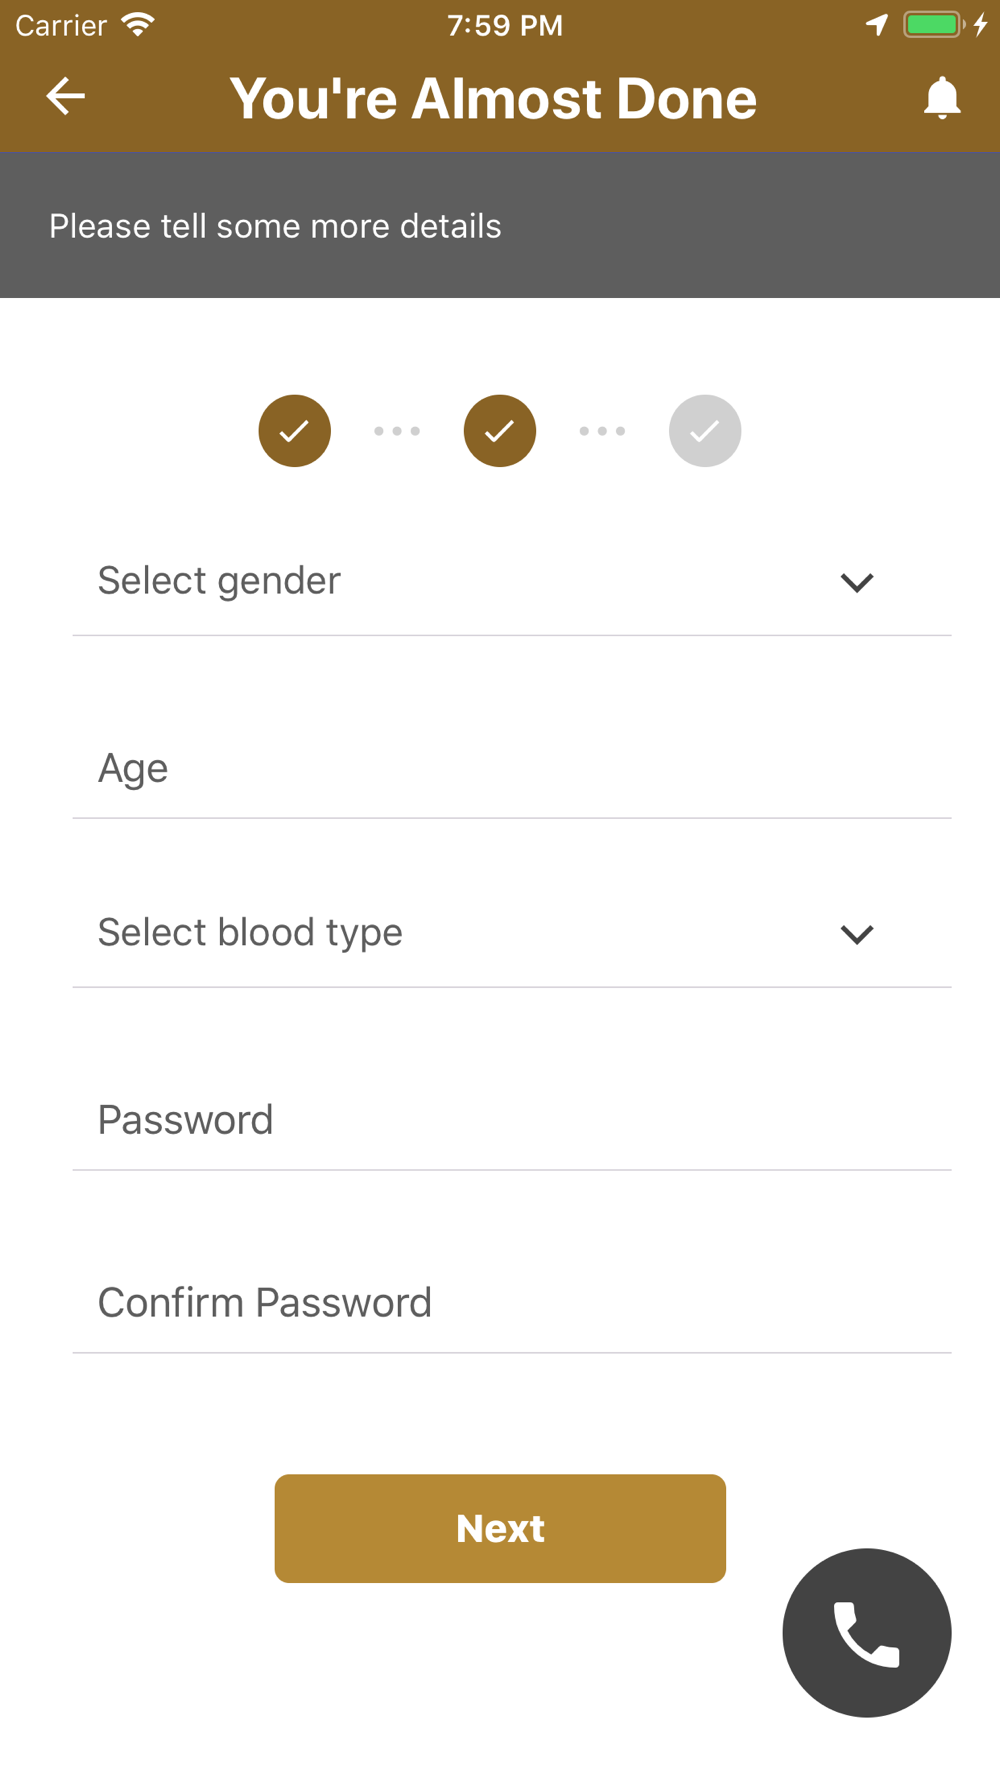Screen dimensions: 1000x1778
Task: Select the second completed step checkmark
Action: (x=499, y=431)
